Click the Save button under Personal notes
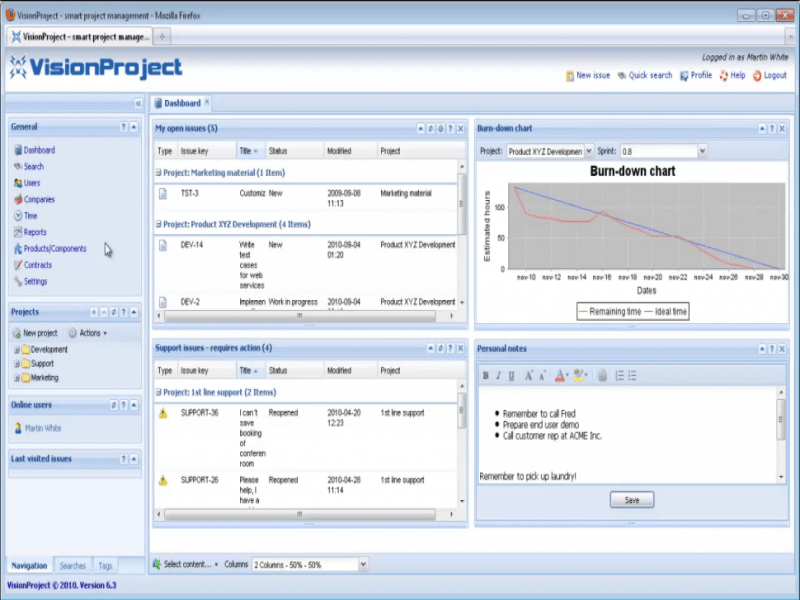Viewport: 800px width, 600px height. click(x=631, y=500)
